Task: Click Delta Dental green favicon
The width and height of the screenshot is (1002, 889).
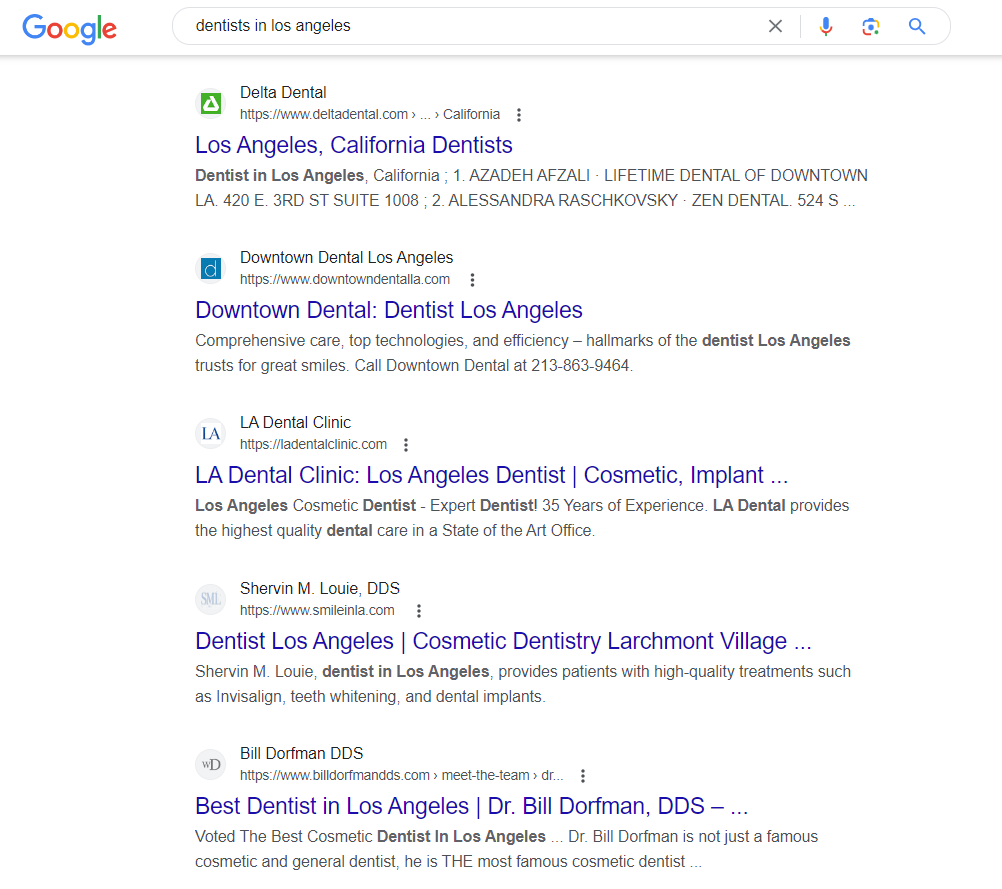Action: pyautogui.click(x=211, y=104)
